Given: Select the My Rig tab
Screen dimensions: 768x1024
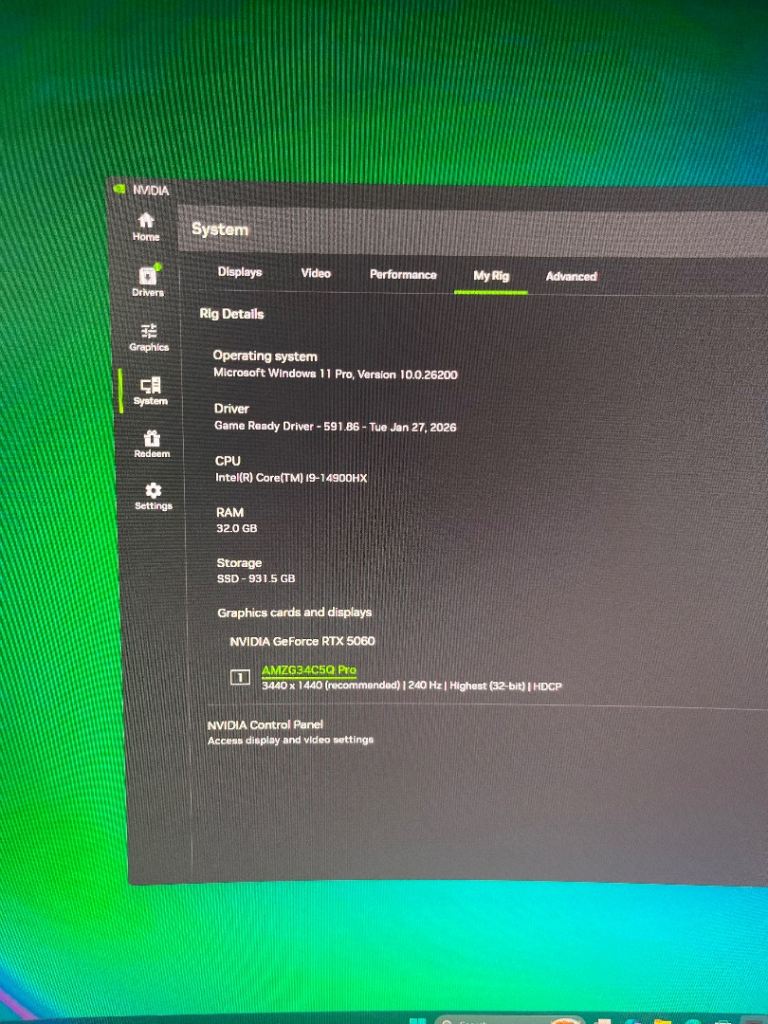Looking at the screenshot, I should click(491, 276).
